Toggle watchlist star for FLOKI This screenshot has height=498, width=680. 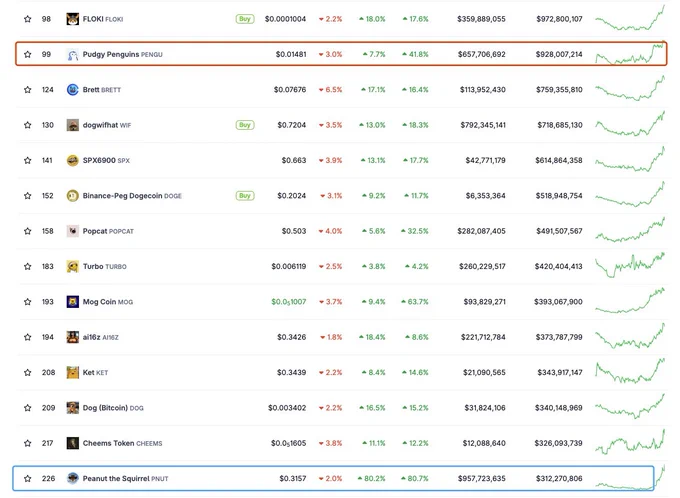[x=28, y=19]
